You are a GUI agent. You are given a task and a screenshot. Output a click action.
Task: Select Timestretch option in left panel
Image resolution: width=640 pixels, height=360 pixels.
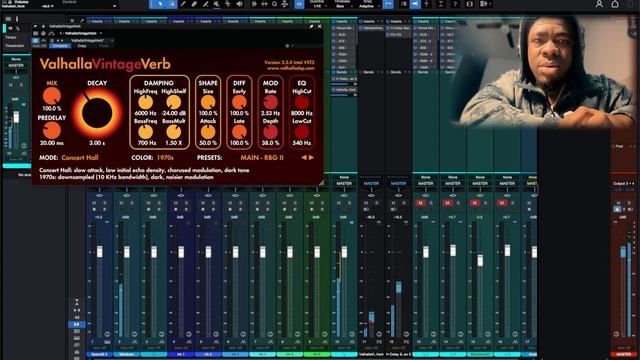(x=15, y=46)
